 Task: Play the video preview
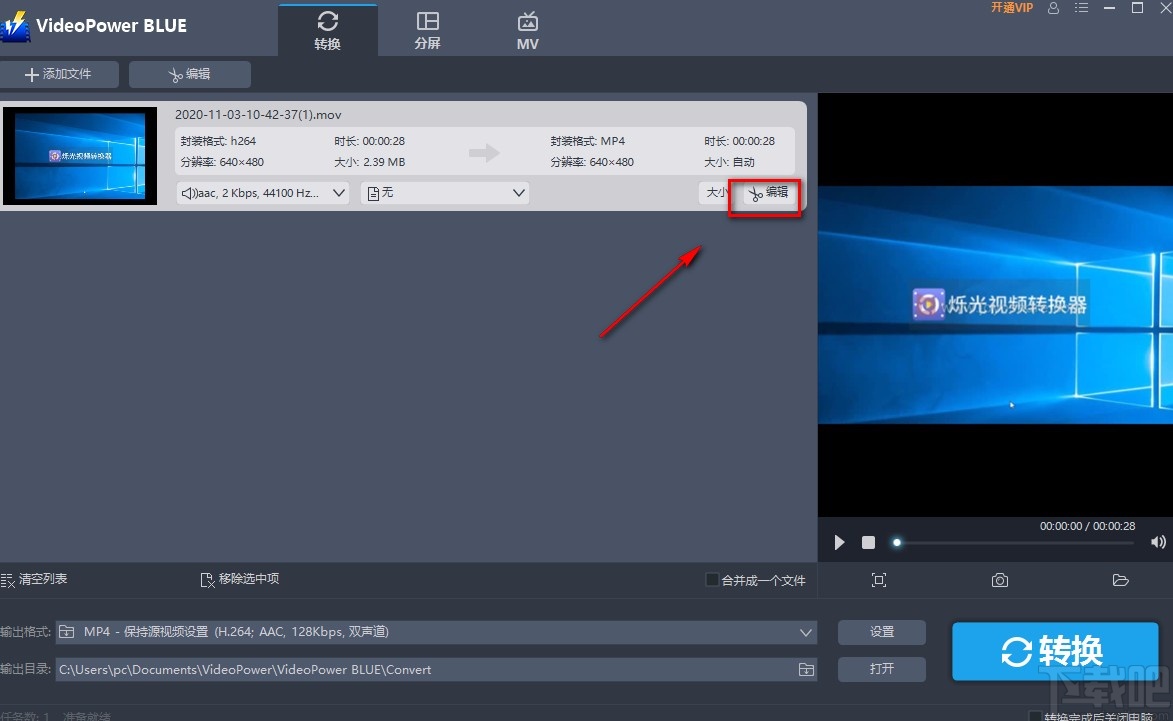[838, 542]
